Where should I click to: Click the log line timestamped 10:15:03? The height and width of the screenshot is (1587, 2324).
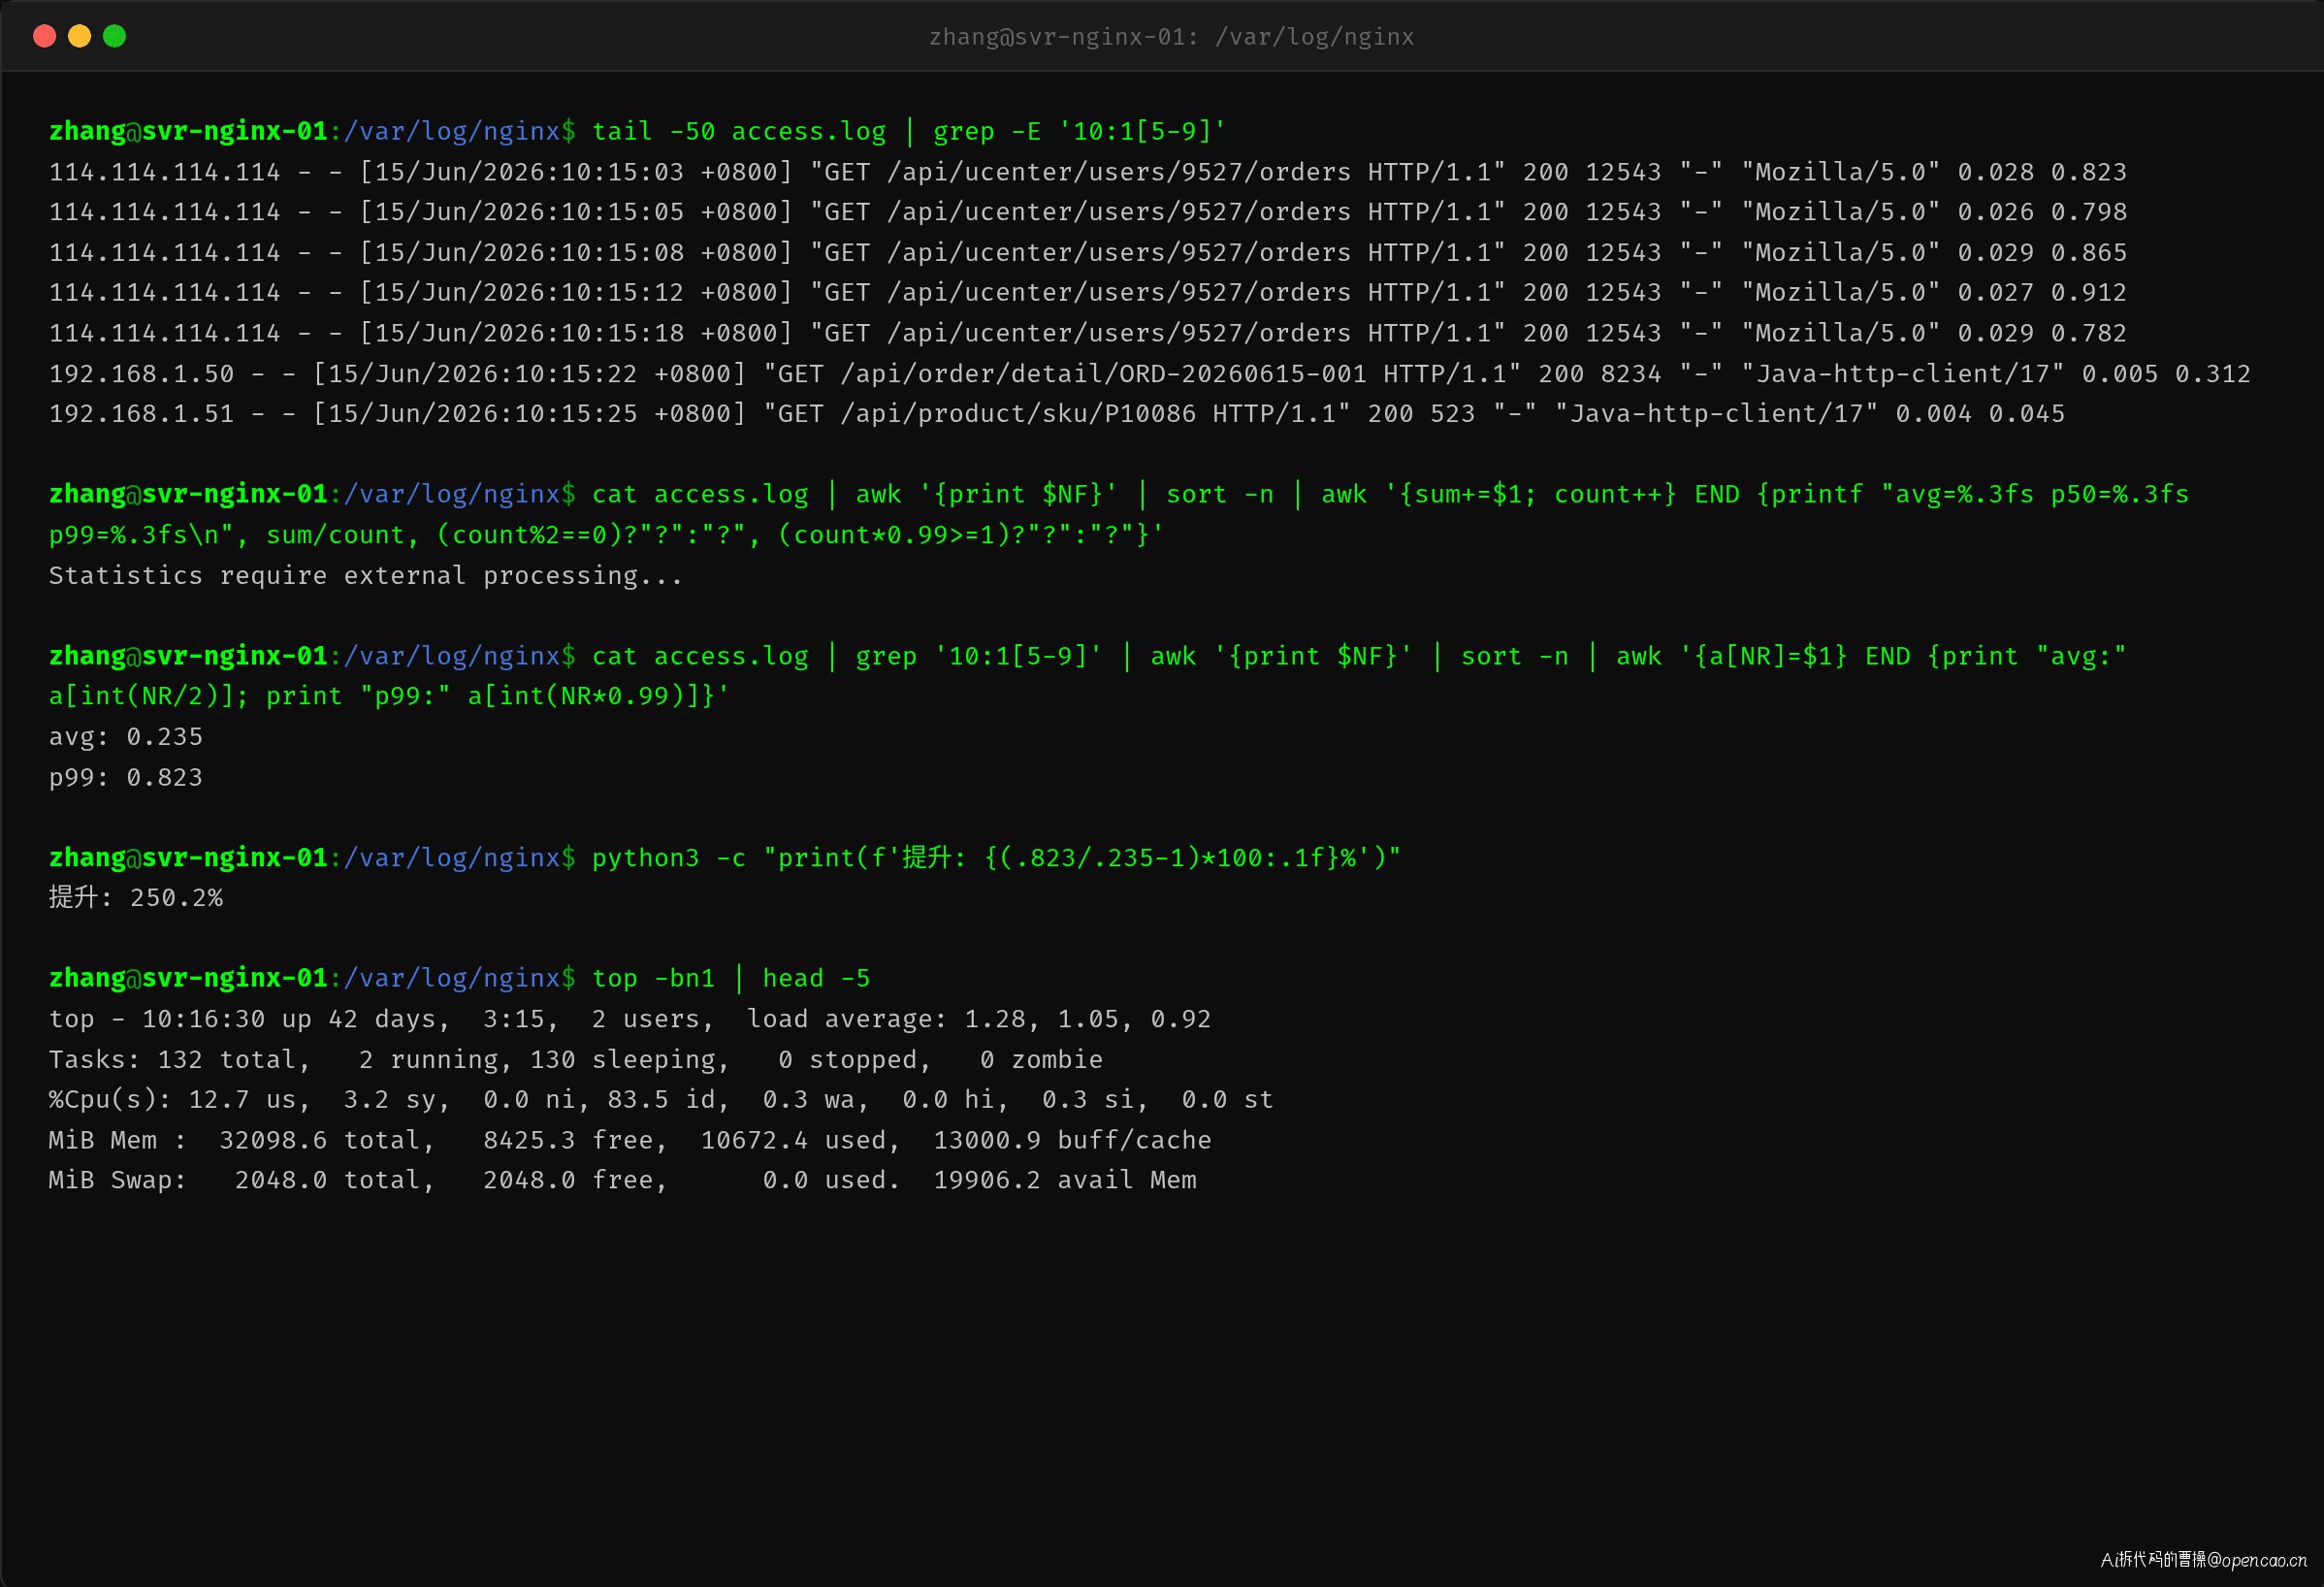(1088, 172)
